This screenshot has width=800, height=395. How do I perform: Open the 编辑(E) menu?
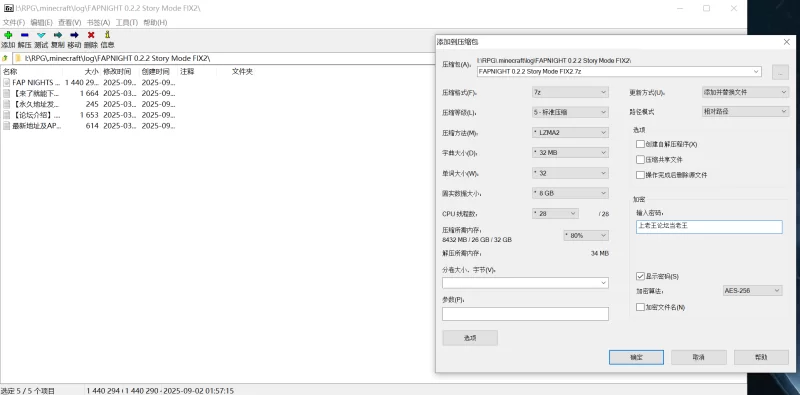point(41,22)
